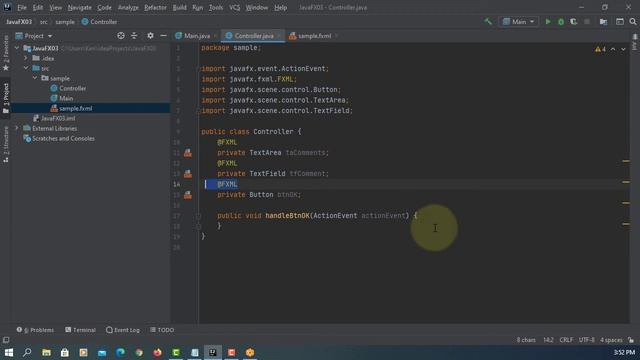Open the Event Log tool window
The height and width of the screenshot is (360, 640).
click(x=123, y=330)
